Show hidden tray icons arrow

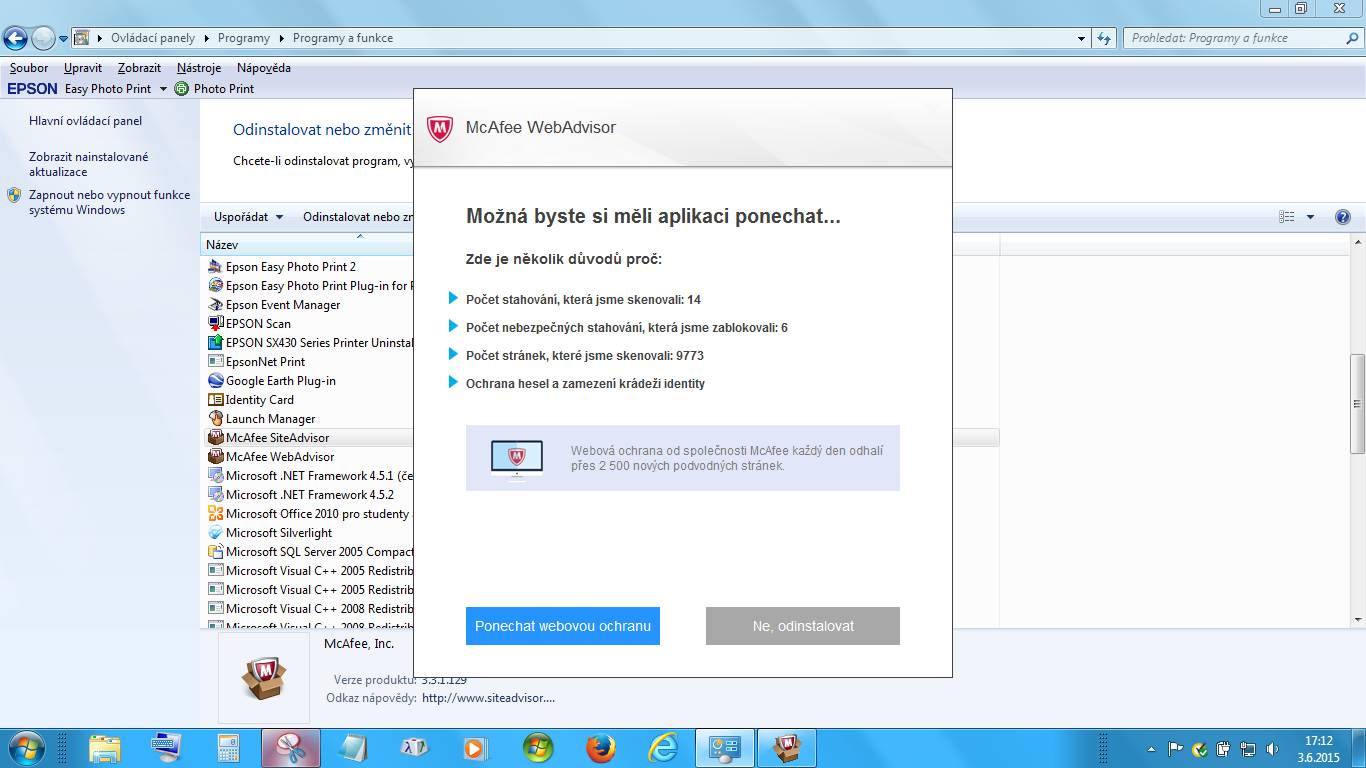coord(1151,749)
